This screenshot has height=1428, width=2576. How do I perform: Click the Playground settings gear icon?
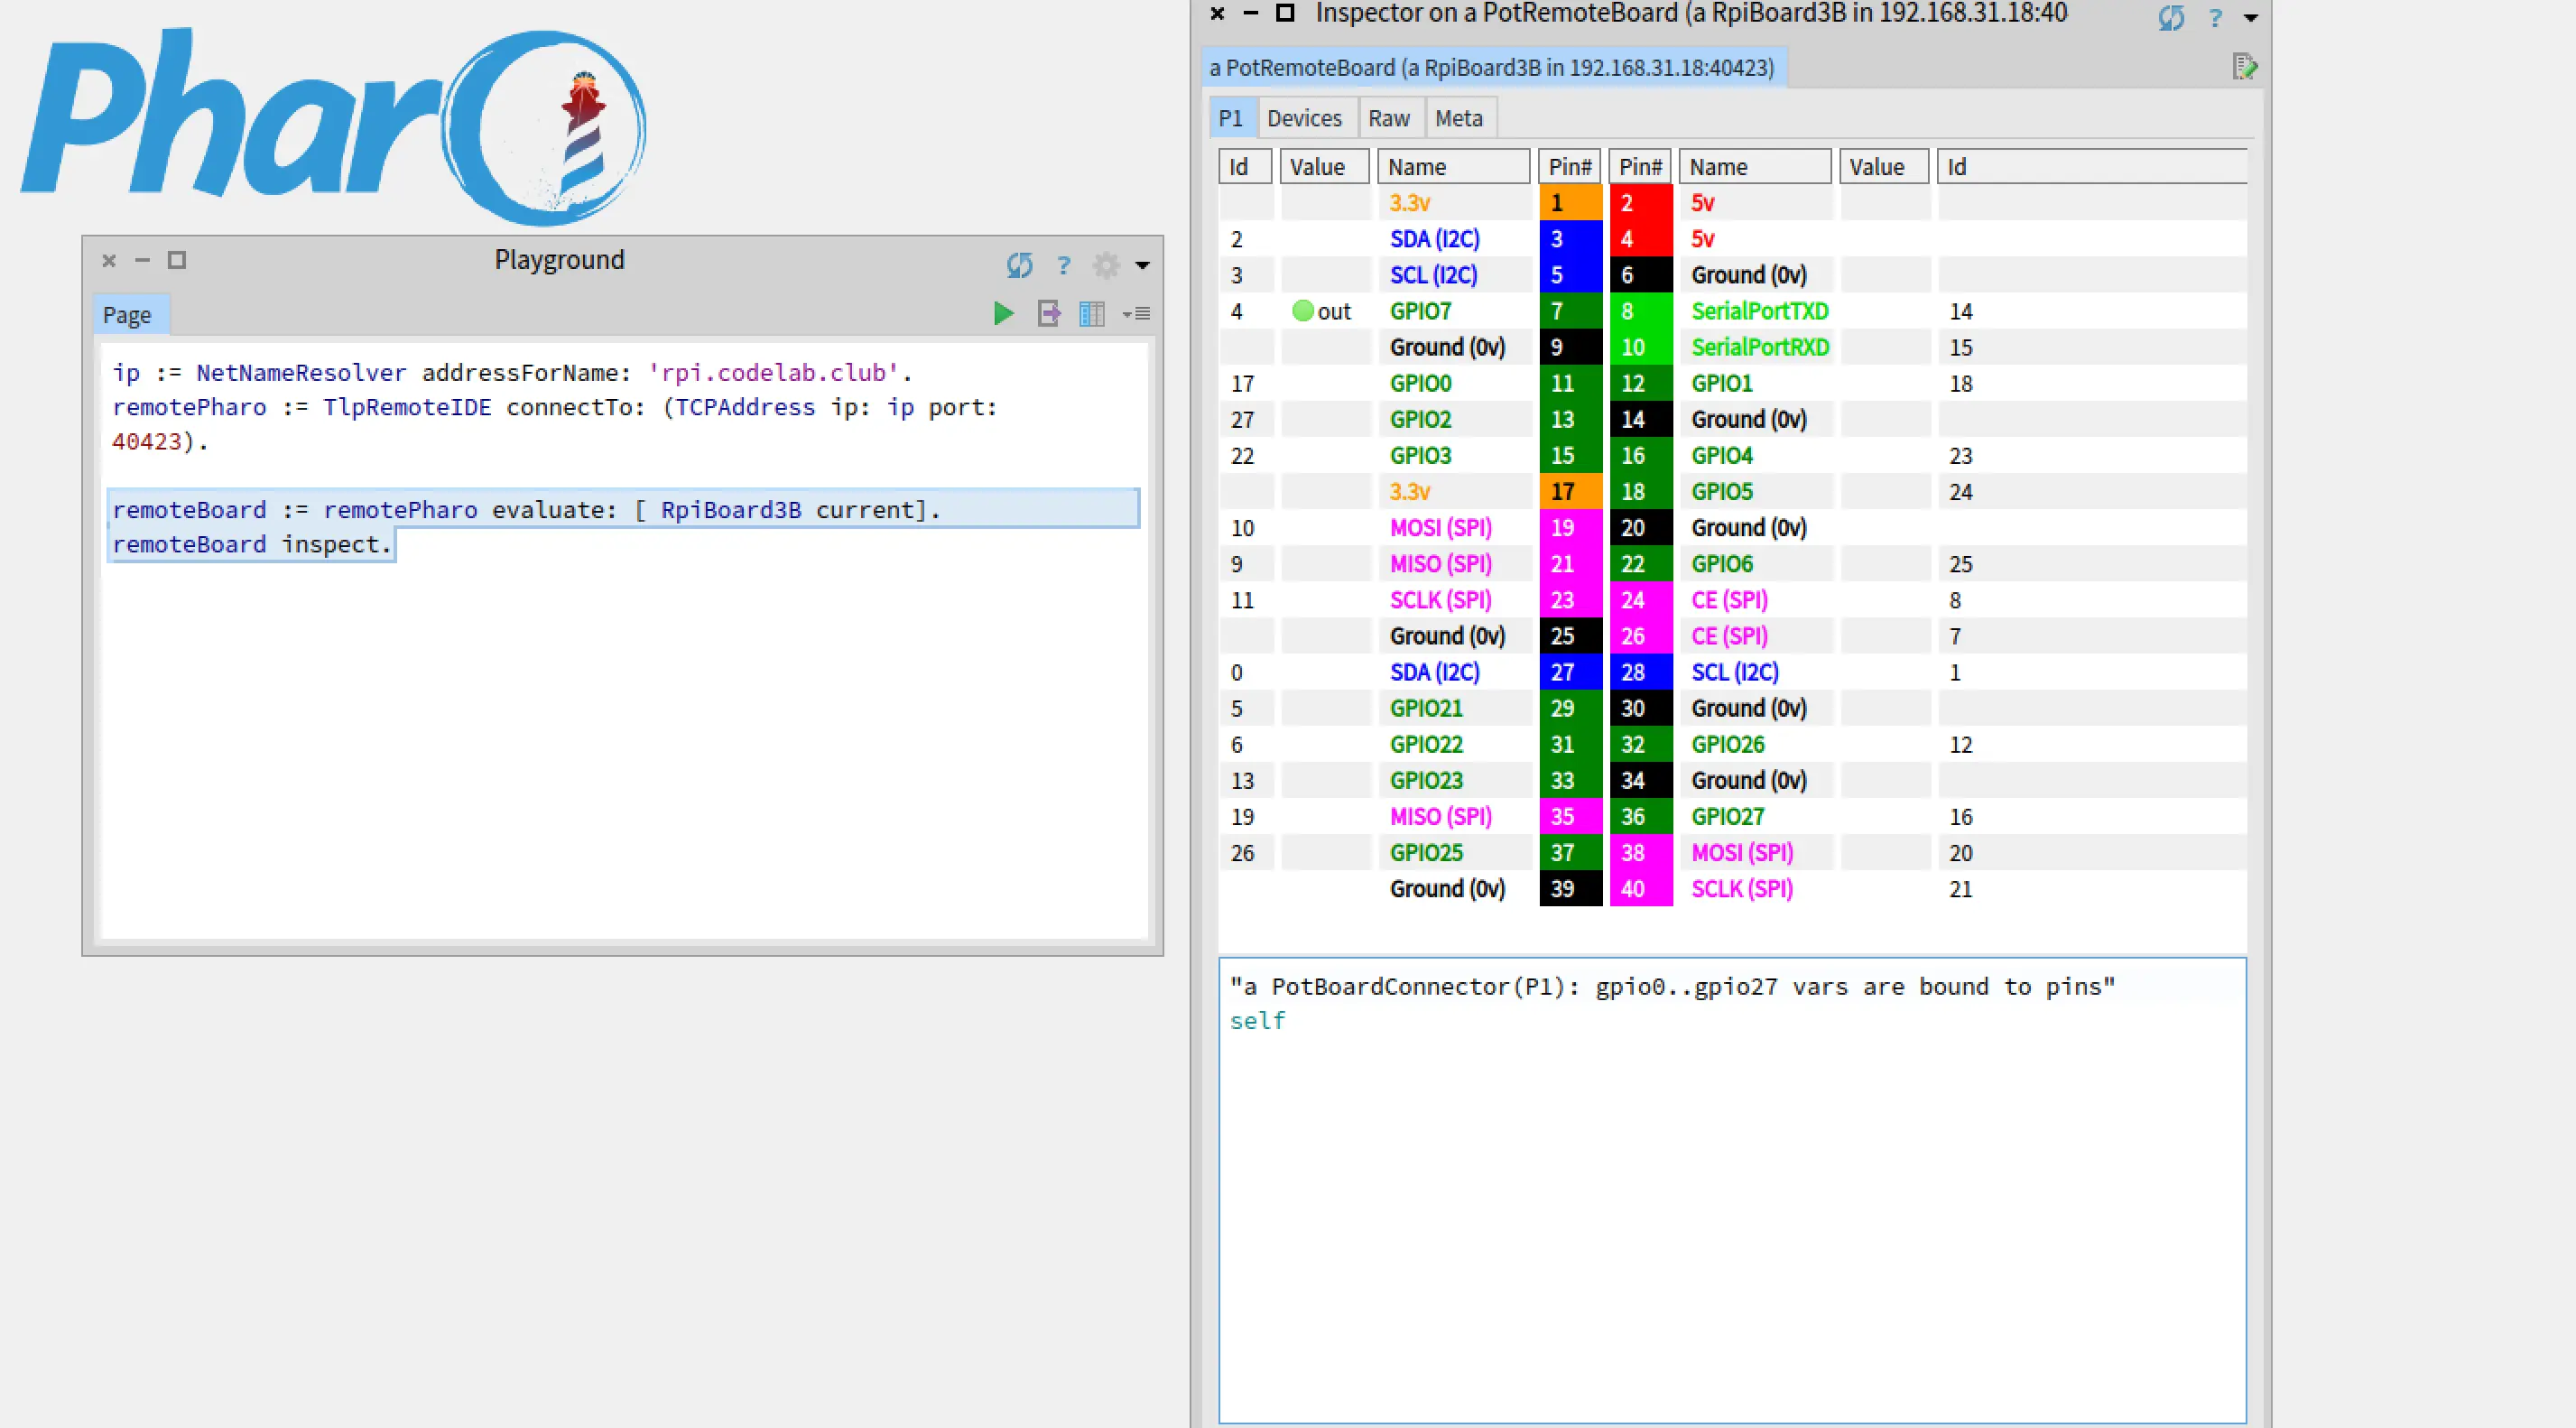(x=1105, y=265)
